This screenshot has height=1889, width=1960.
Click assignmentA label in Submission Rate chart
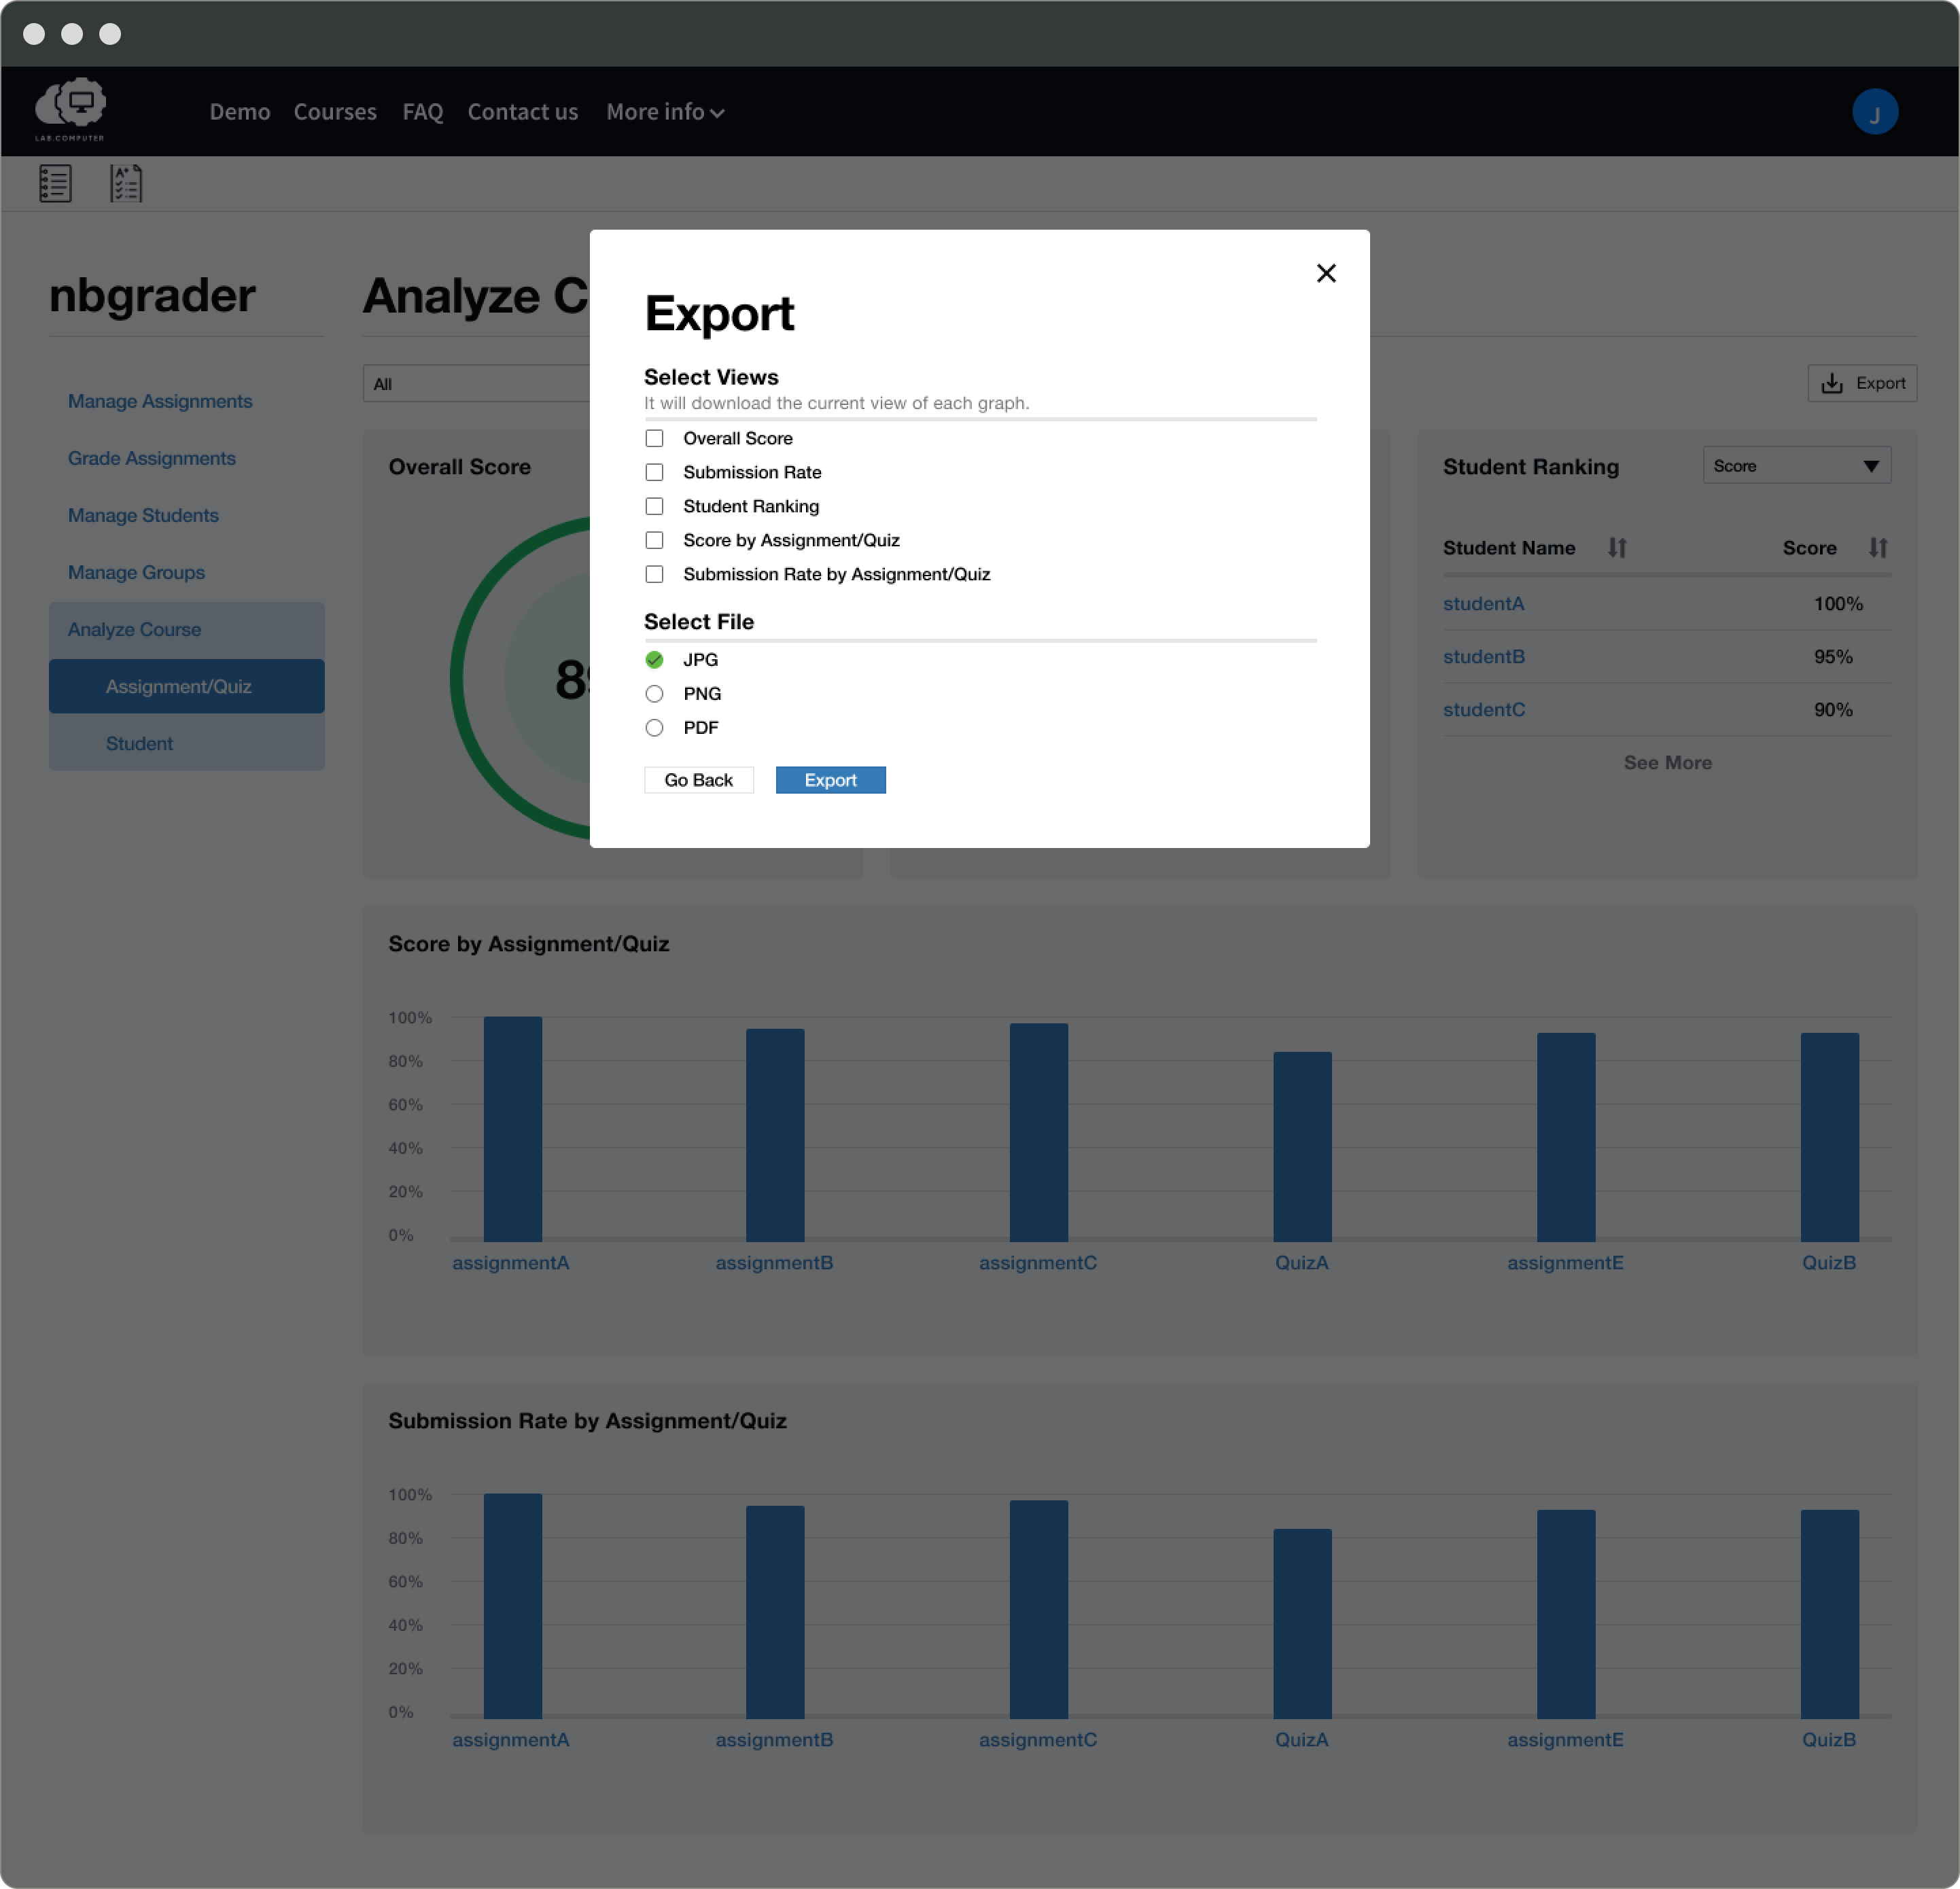click(x=511, y=1740)
